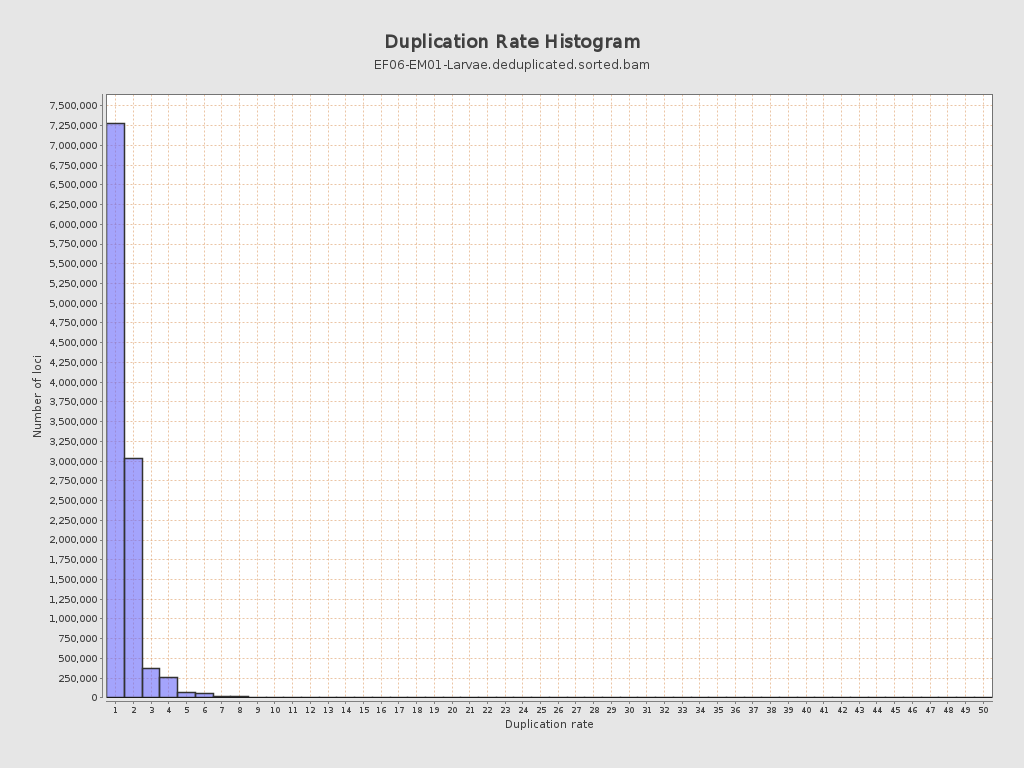Select the histogram bar for duplication rate 2
The width and height of the screenshot is (1024, 768).
[x=133, y=578]
